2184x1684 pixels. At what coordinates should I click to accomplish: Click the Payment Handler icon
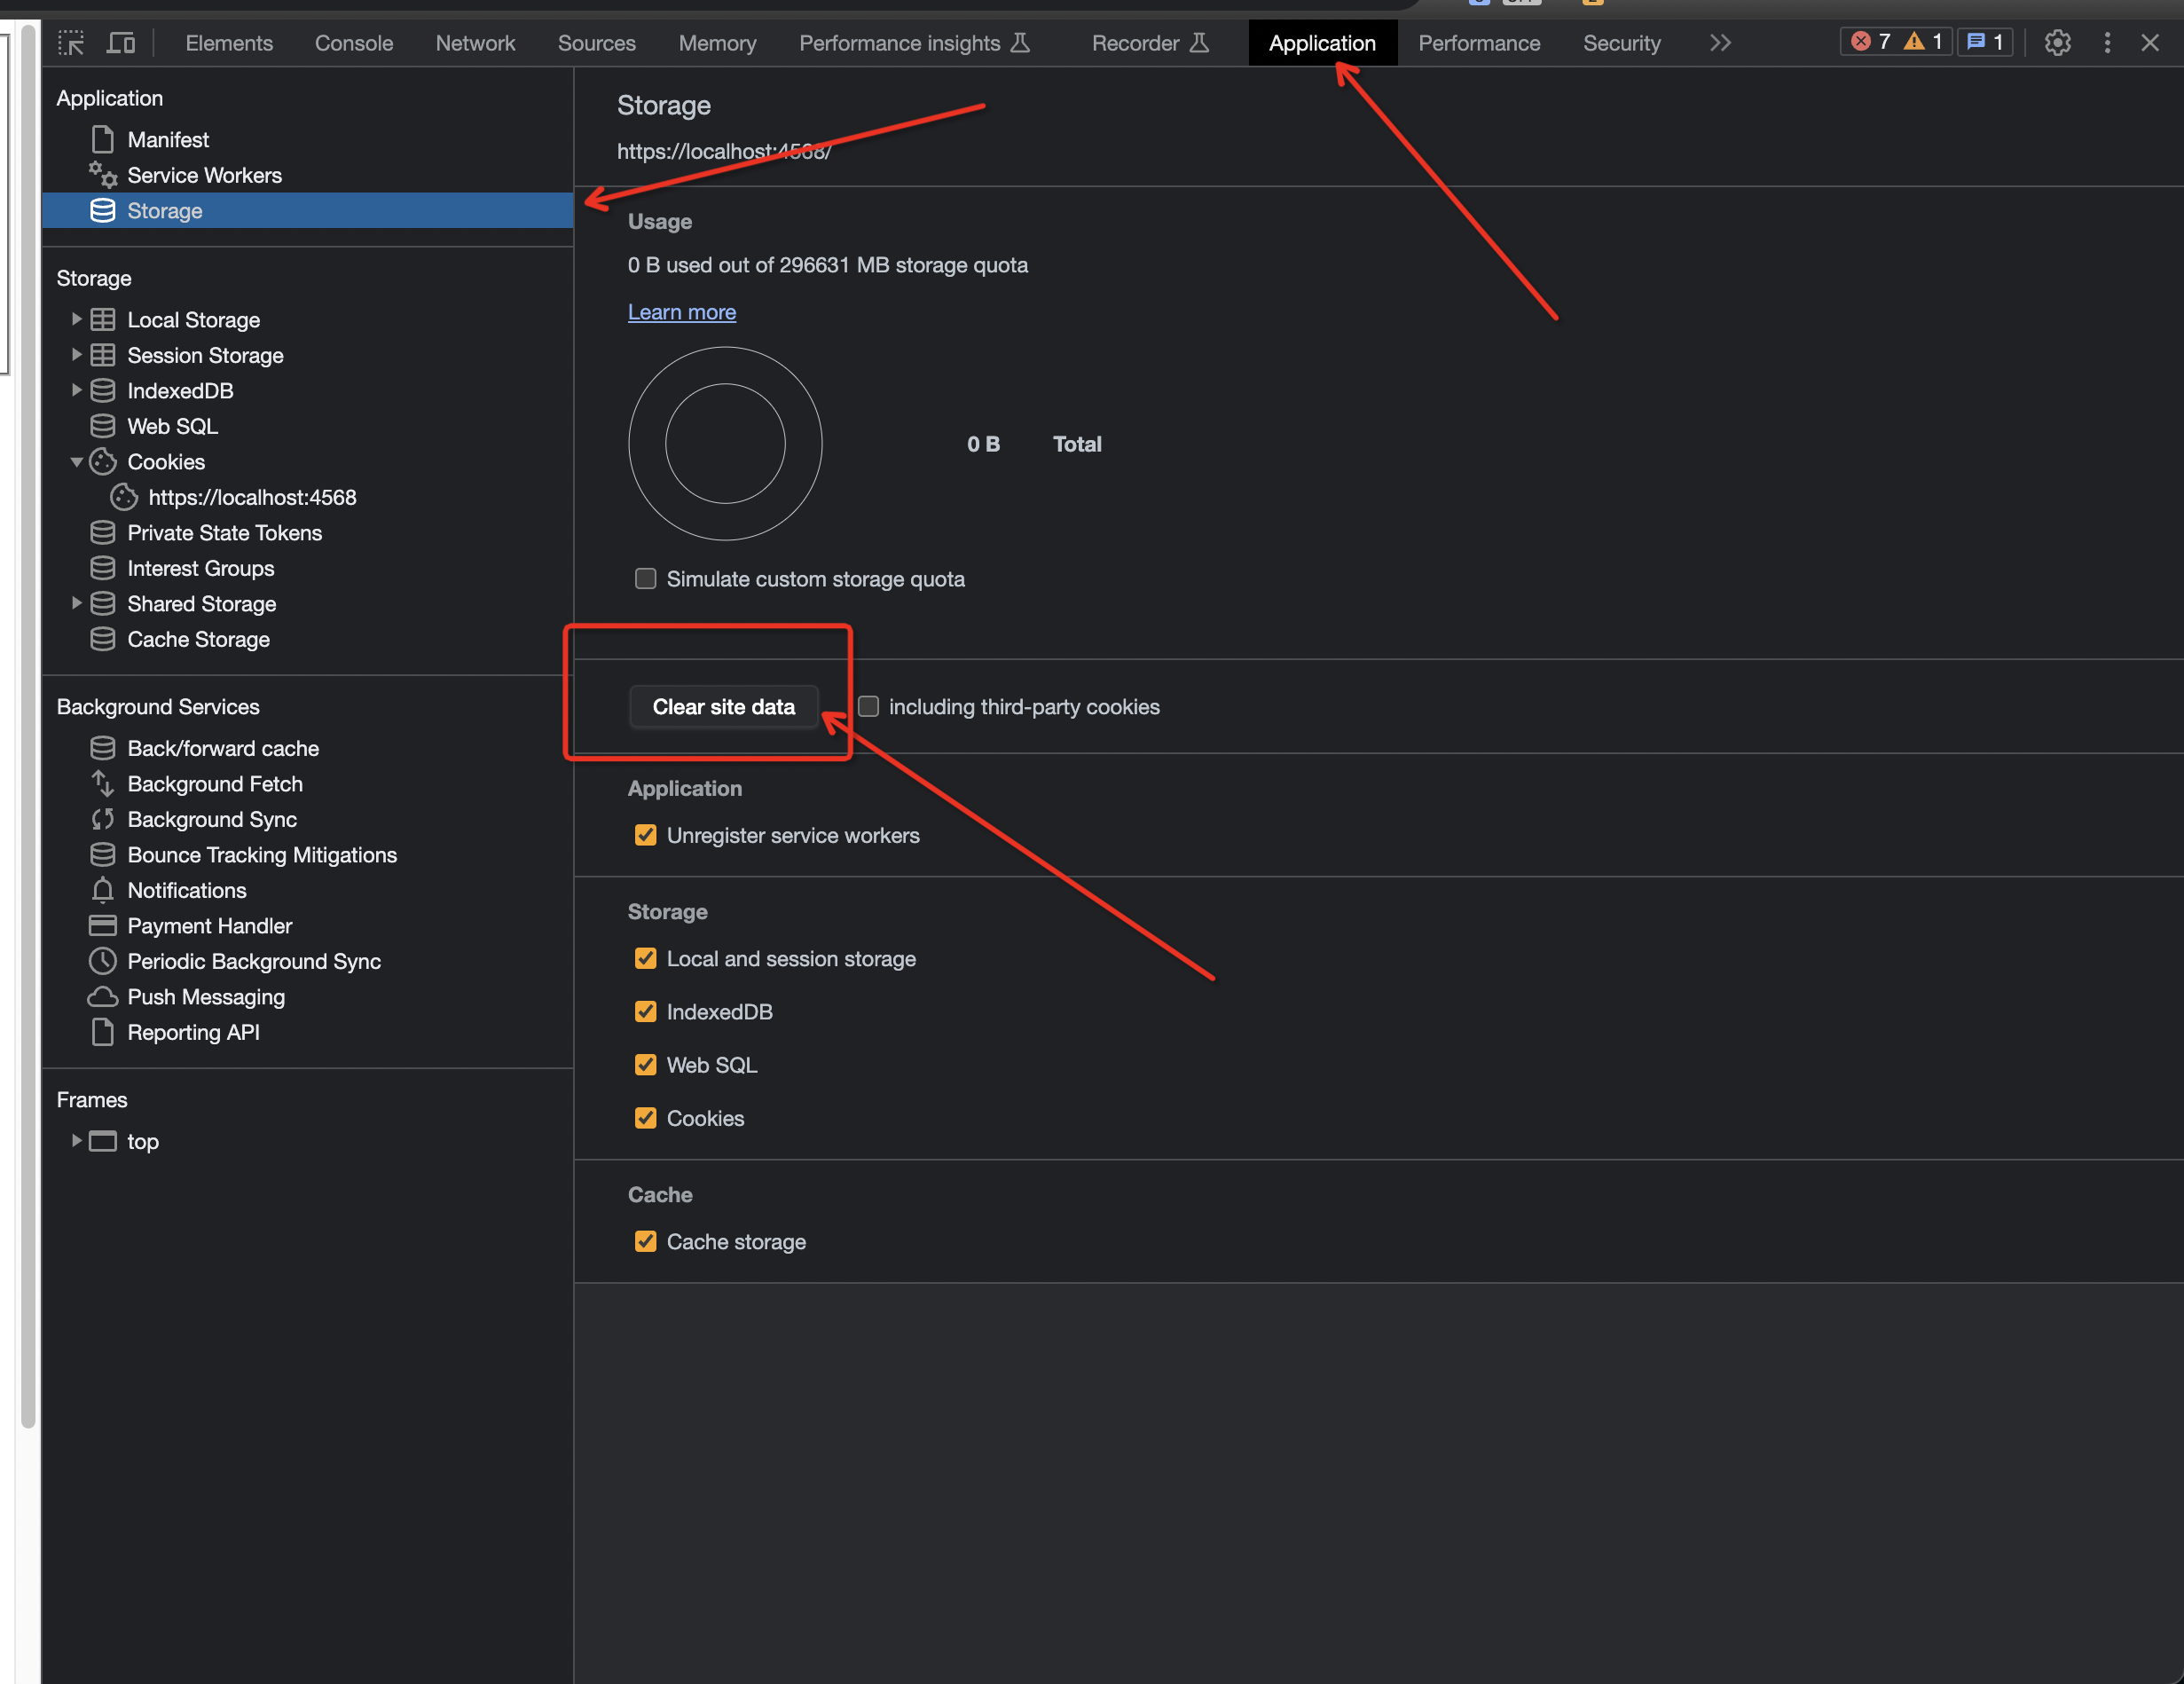tap(101, 925)
